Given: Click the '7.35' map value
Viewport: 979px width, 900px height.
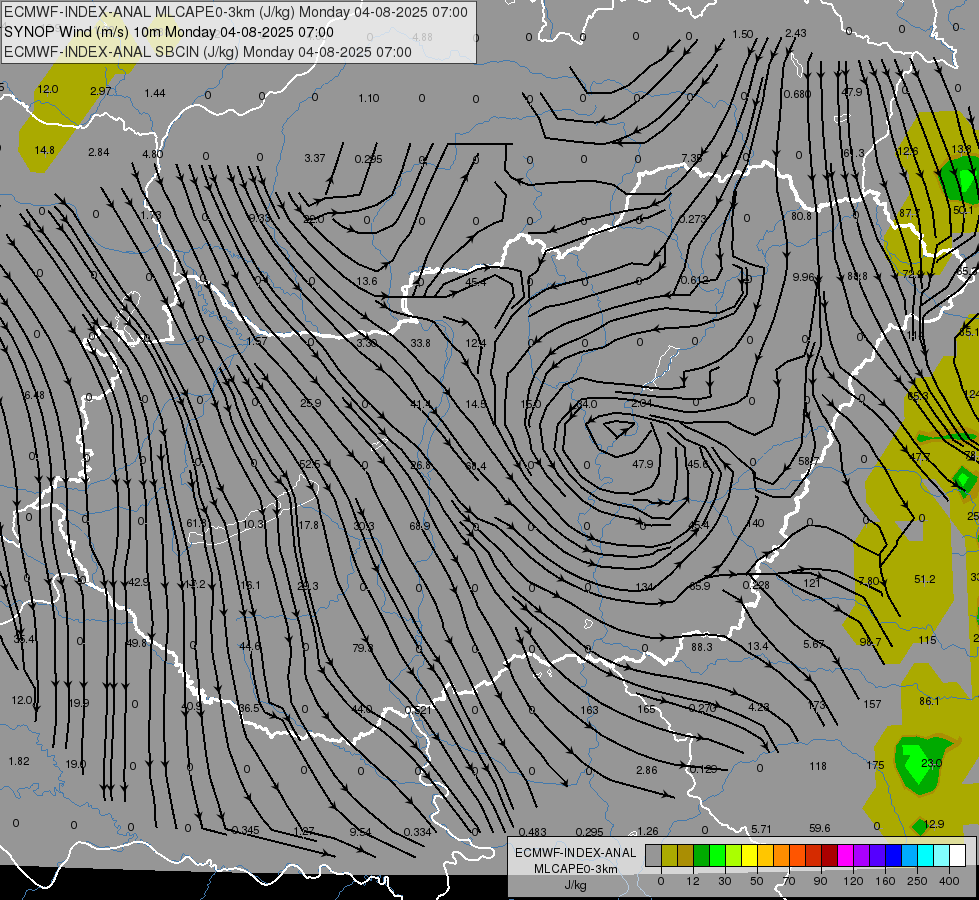Looking at the screenshot, I should (691, 157).
